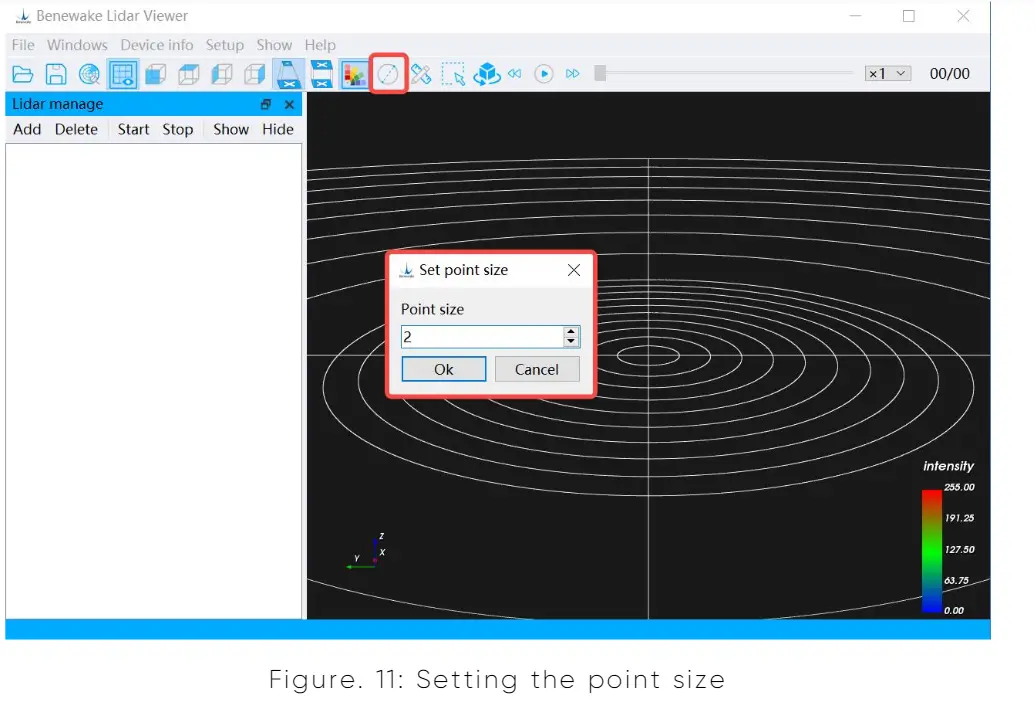This screenshot has height=701, width=1035.
Task: Click the ruler and pencil measure icon
Action: coord(421,74)
